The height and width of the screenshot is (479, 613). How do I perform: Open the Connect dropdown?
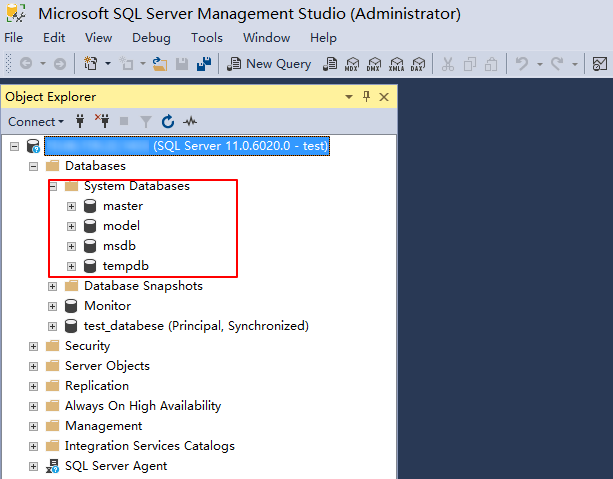point(36,122)
